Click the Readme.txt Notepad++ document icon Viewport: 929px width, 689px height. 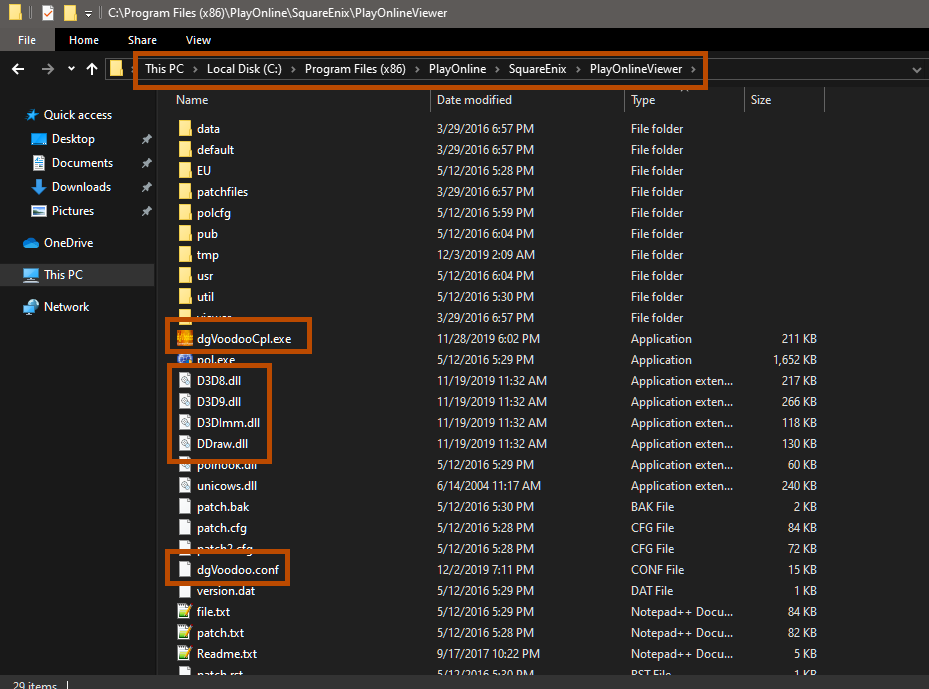[184, 654]
